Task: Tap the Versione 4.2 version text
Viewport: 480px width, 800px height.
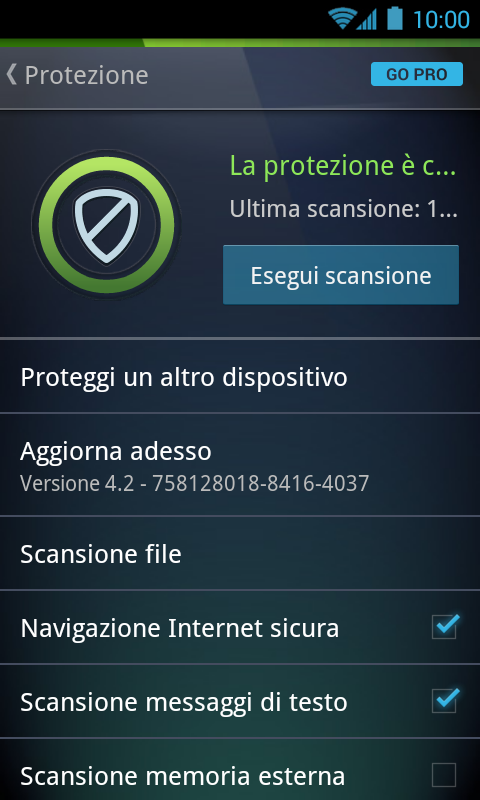Action: coord(194,484)
